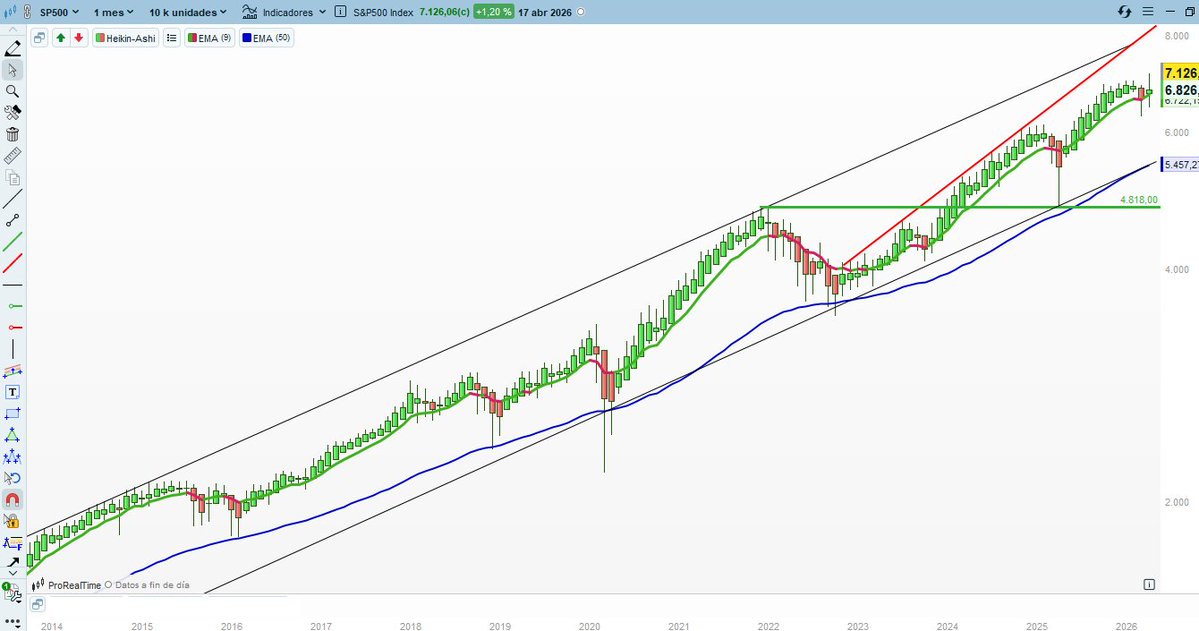Image resolution: width=1199 pixels, height=631 pixels.
Task: Collapse toolbar with top chevron arrow
Action: (12, 31)
